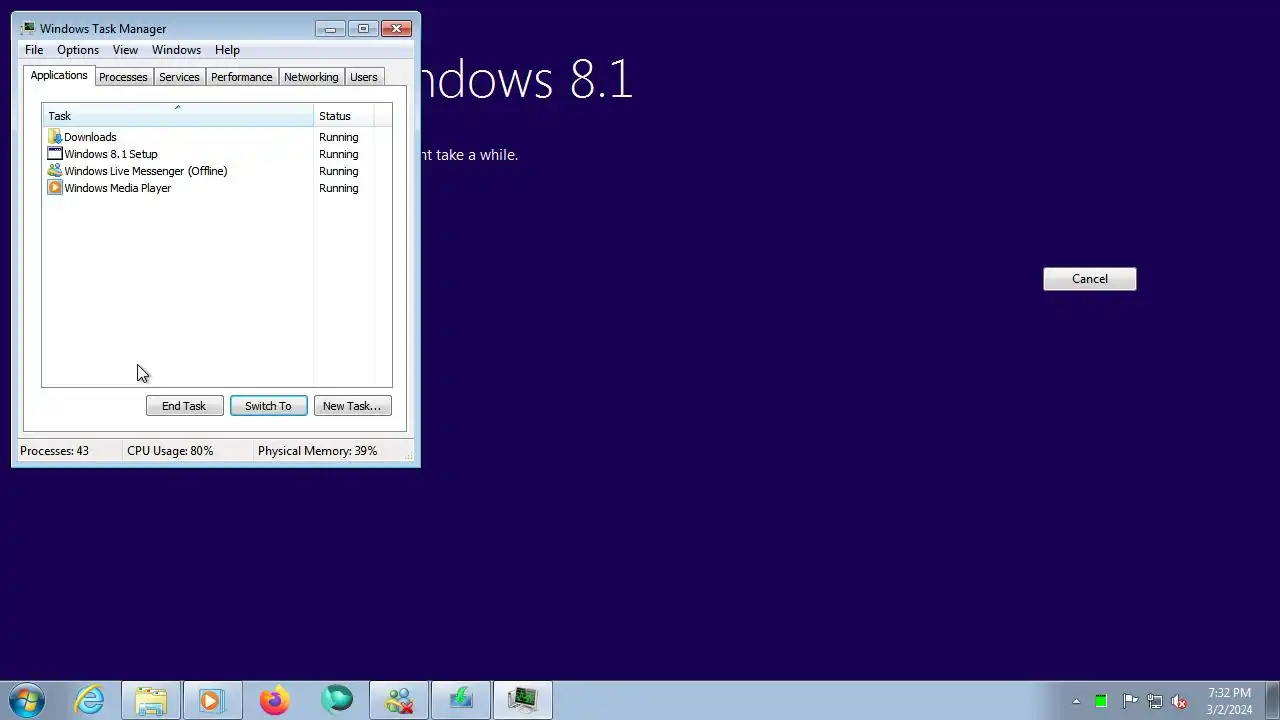Cancel the Windows 8.1 setup

(1090, 279)
